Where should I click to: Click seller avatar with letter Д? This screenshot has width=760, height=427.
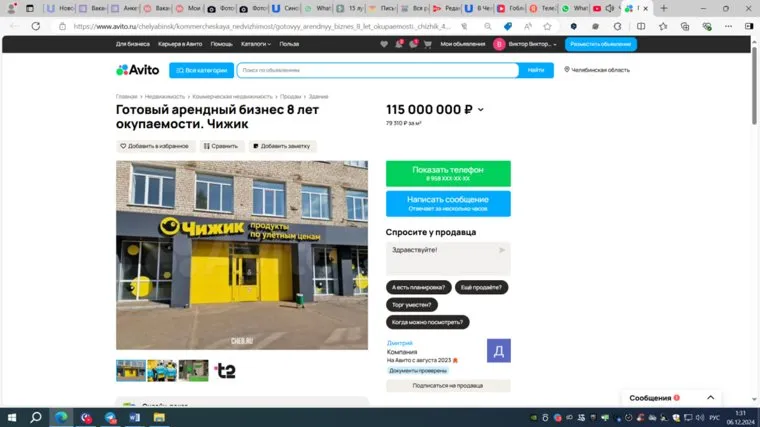pyautogui.click(x=498, y=350)
